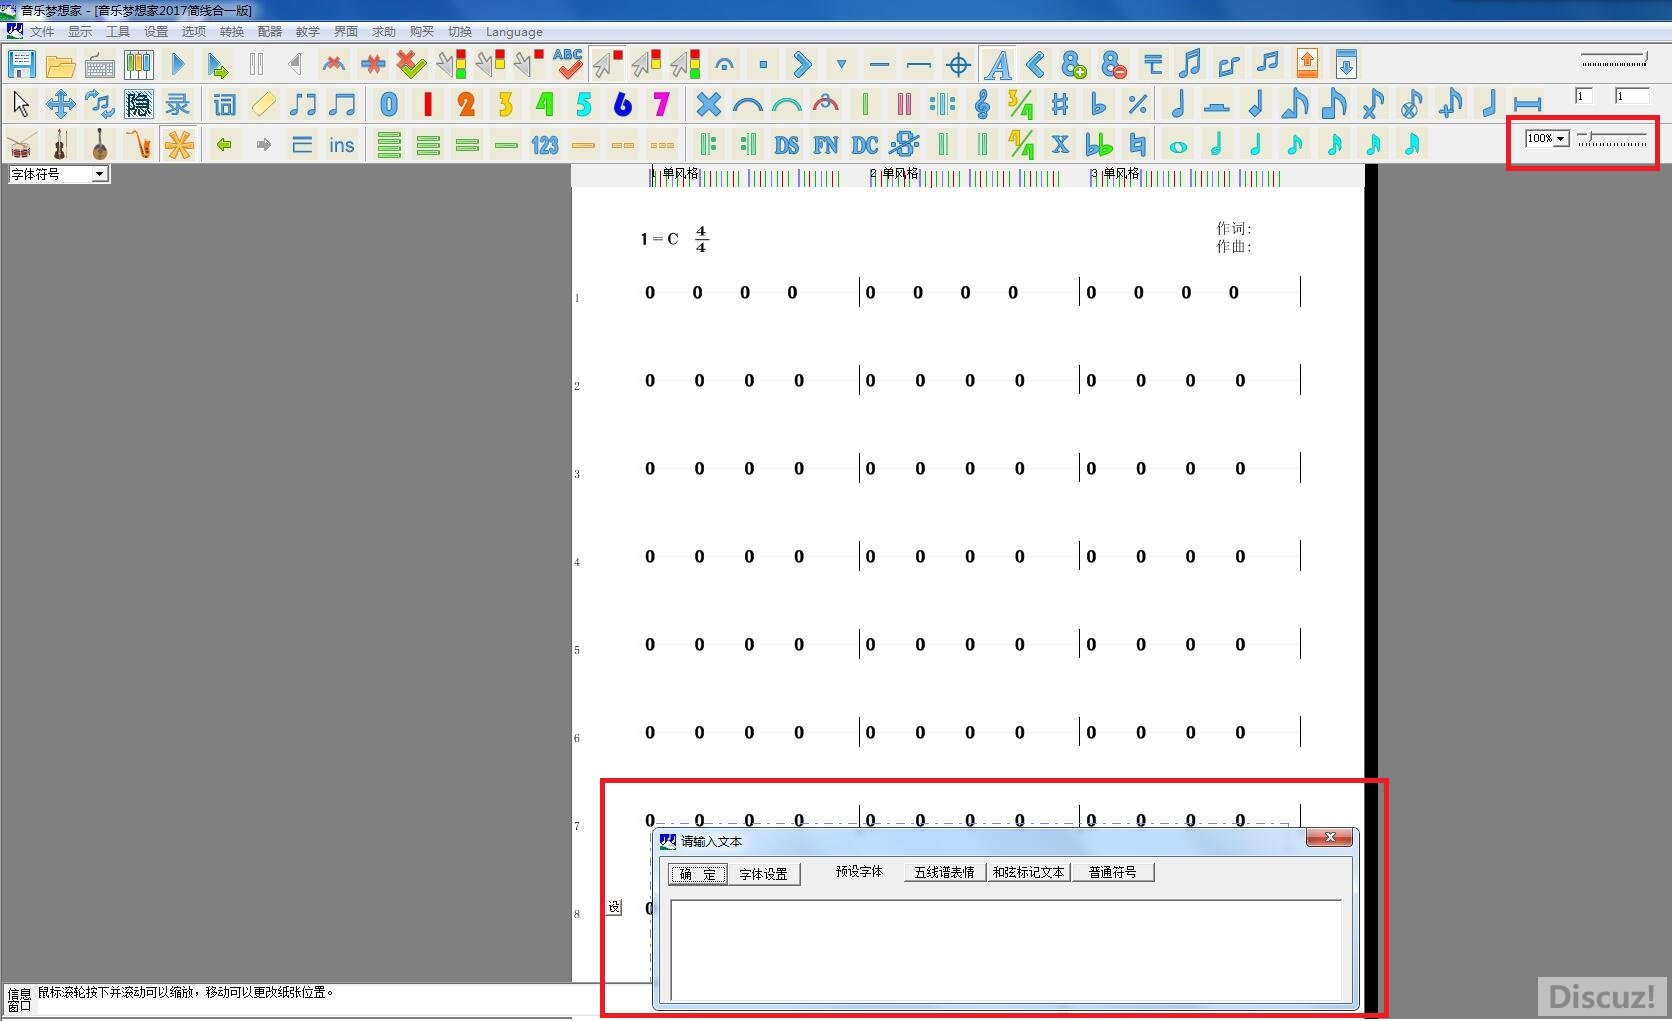1672x1021 pixels.
Task: Open the 配器 menu
Action: coord(270,32)
